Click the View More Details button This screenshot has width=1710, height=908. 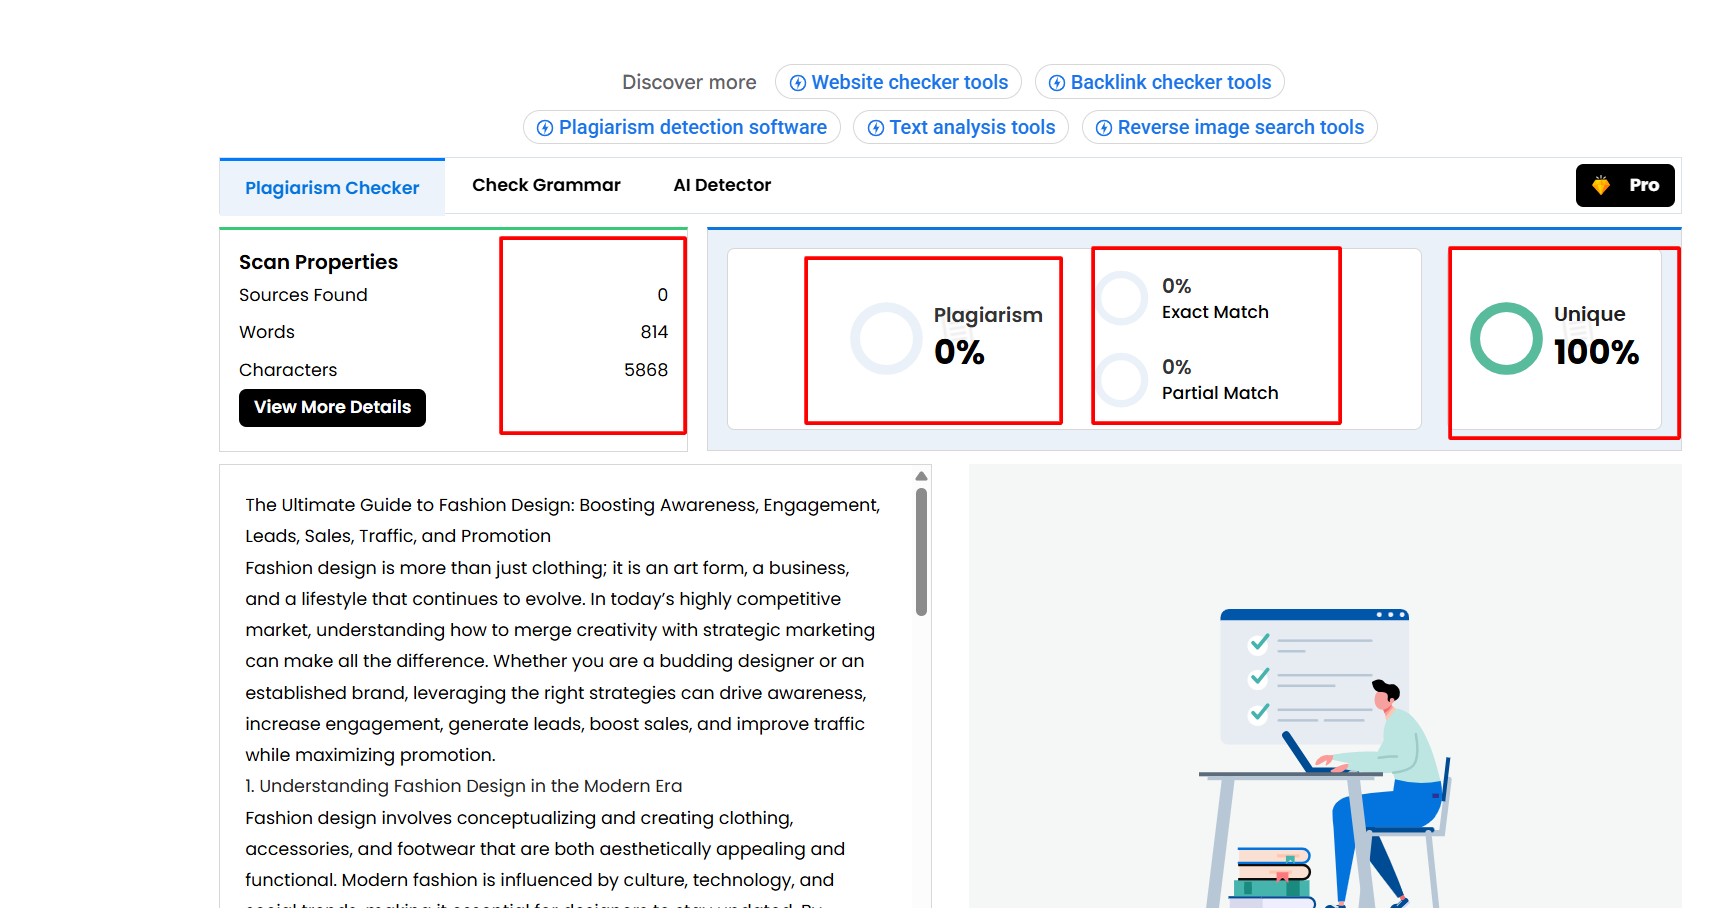click(332, 407)
